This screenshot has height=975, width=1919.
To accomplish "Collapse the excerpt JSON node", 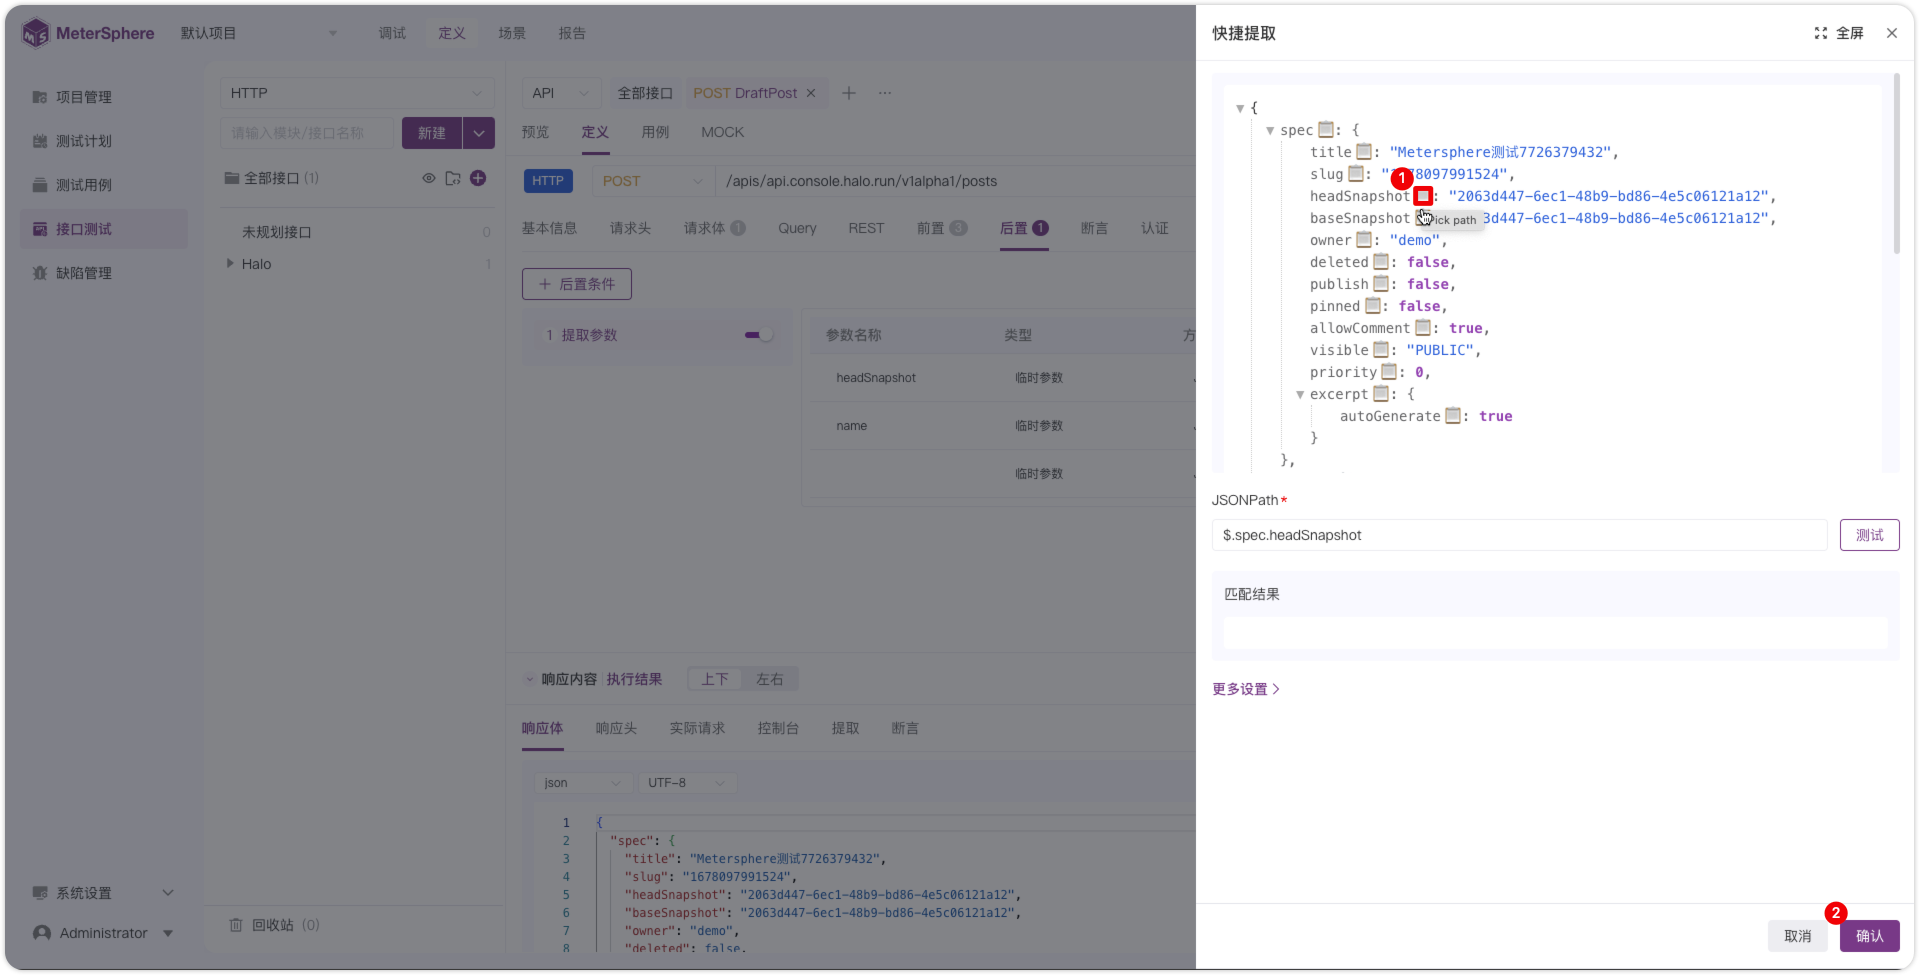I will coord(1300,394).
